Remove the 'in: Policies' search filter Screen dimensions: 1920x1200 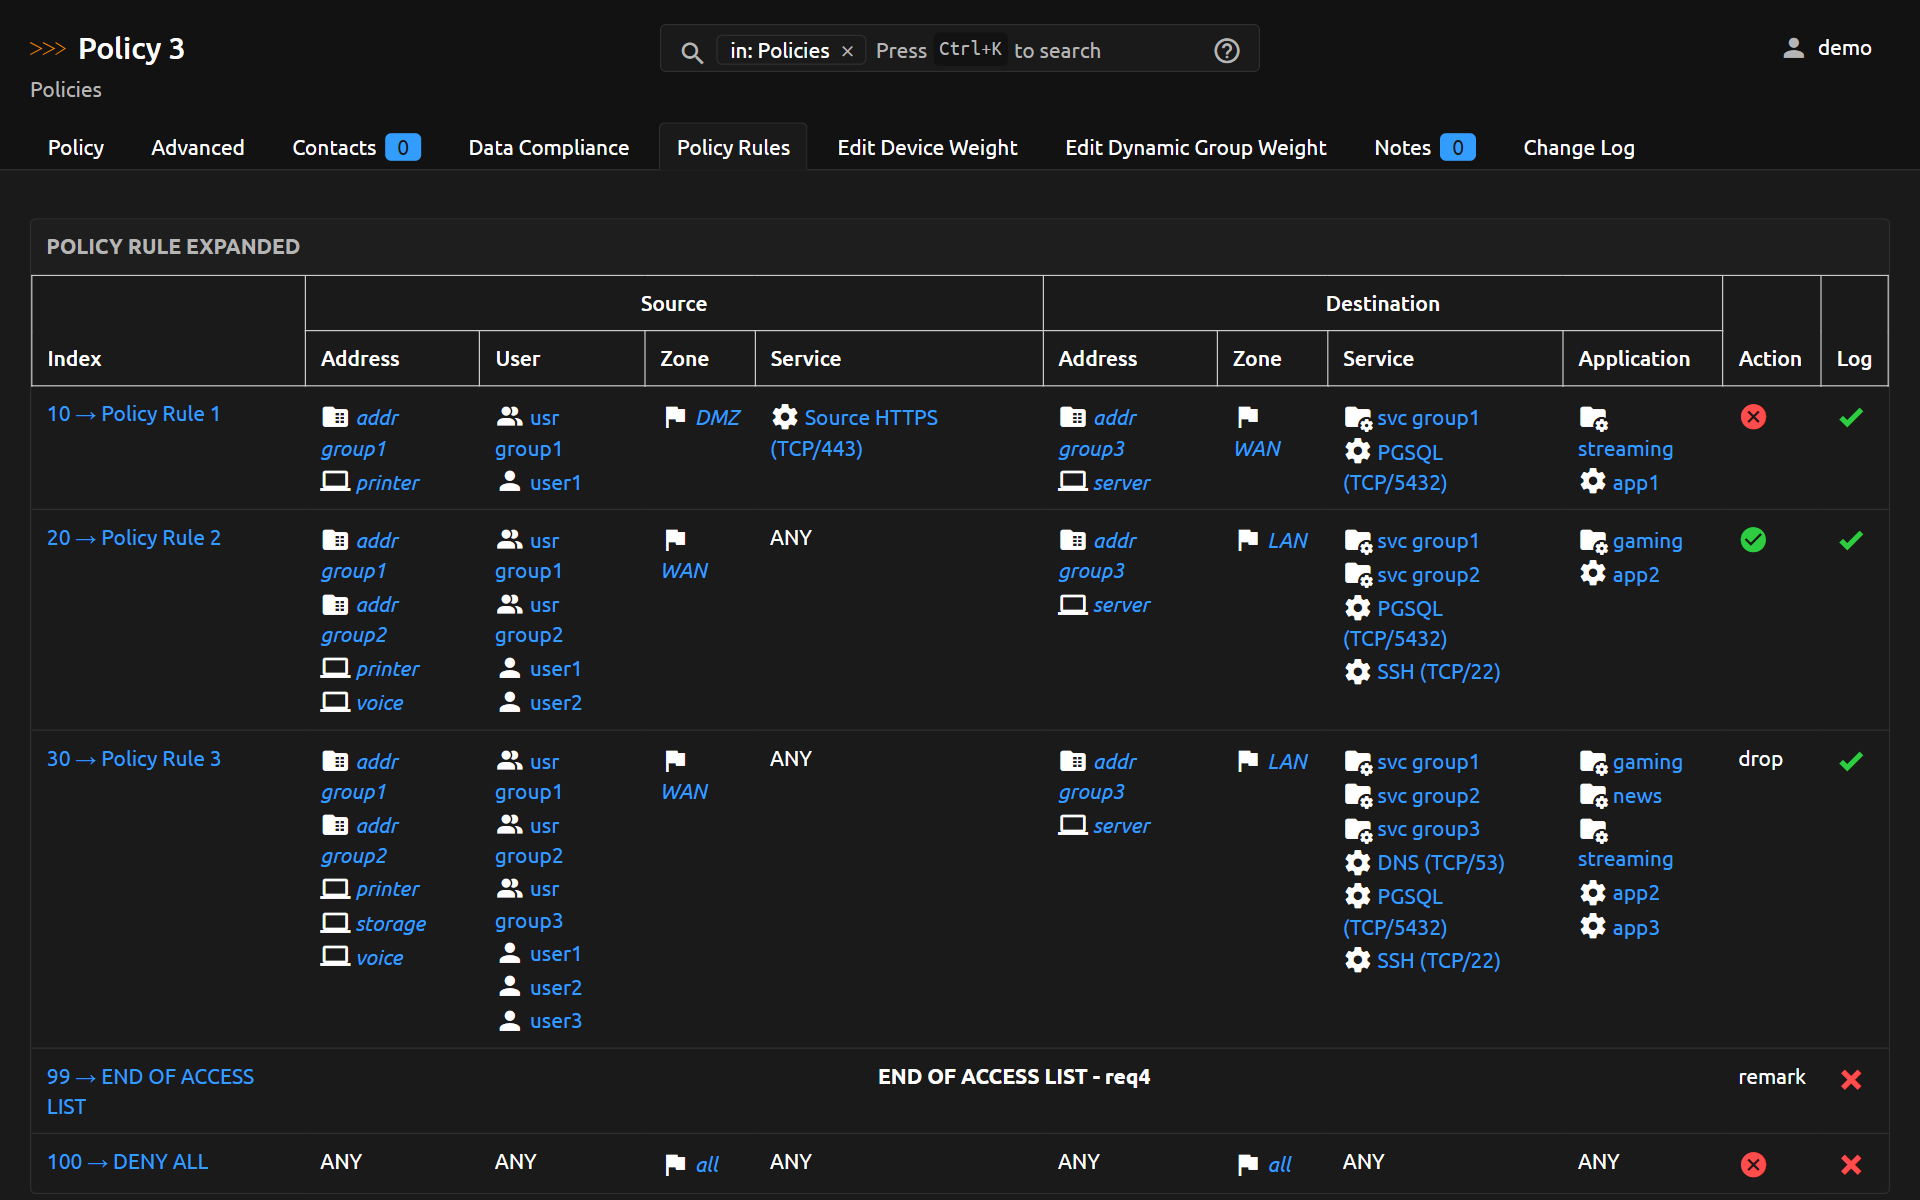coord(847,51)
